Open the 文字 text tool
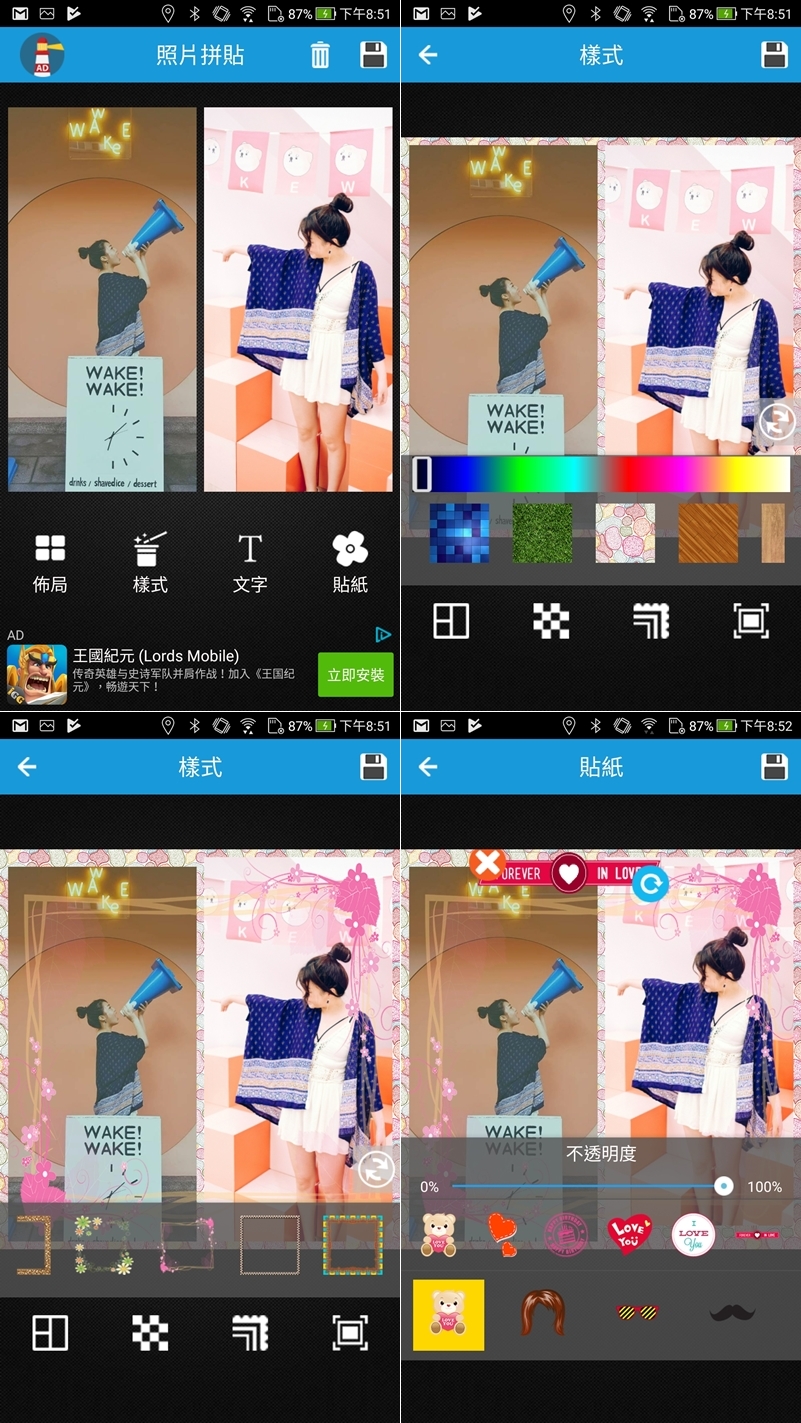Viewport: 801px width, 1423px height. click(x=250, y=563)
